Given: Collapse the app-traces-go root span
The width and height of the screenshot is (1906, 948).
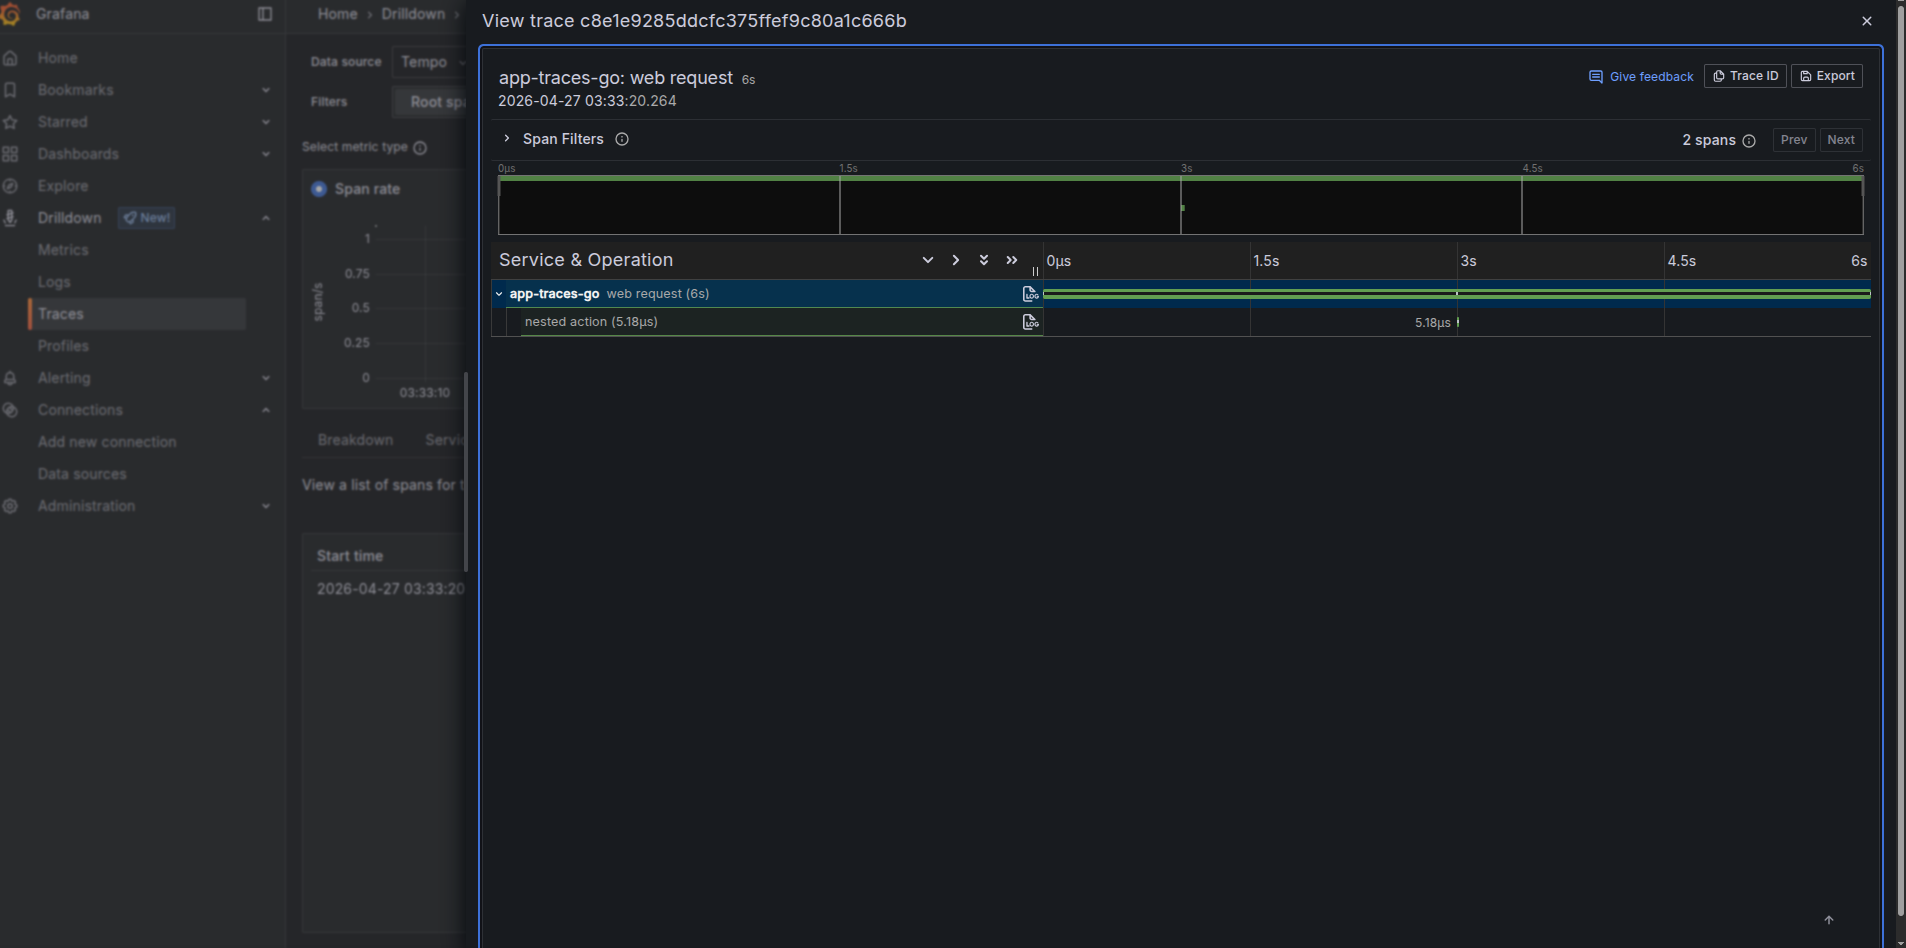Looking at the screenshot, I should pyautogui.click(x=499, y=294).
